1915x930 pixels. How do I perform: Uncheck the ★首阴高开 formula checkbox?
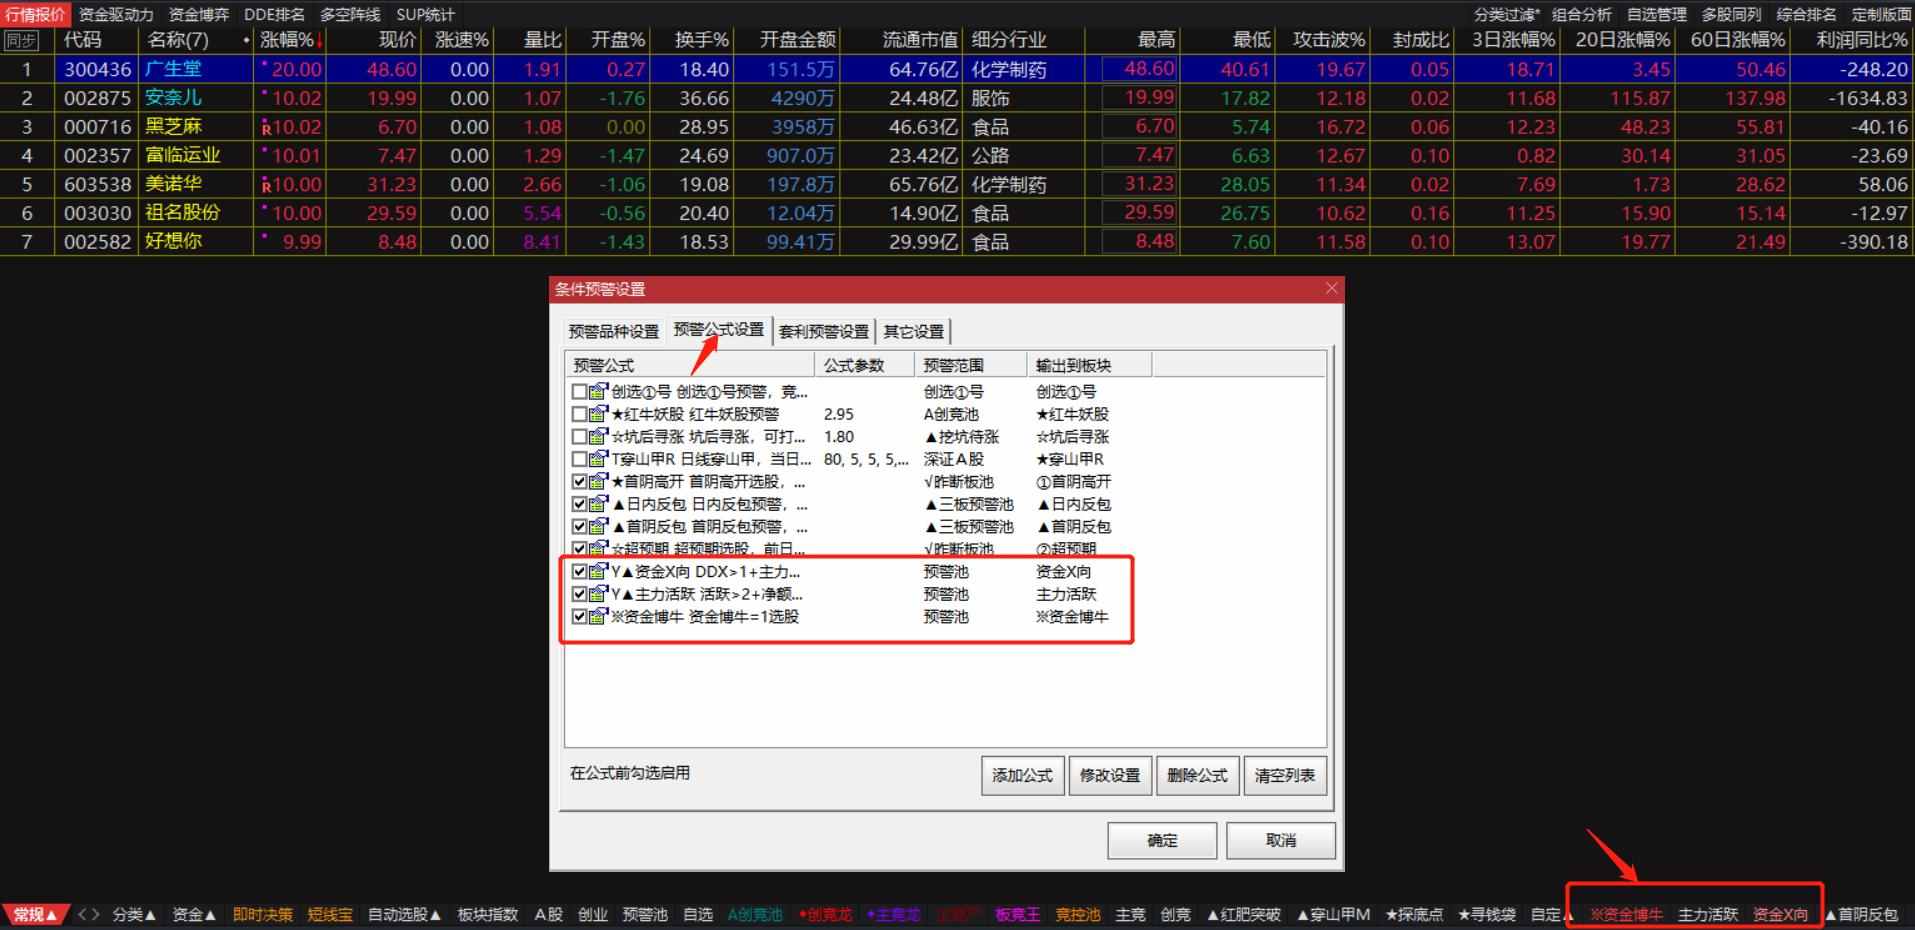tap(579, 481)
